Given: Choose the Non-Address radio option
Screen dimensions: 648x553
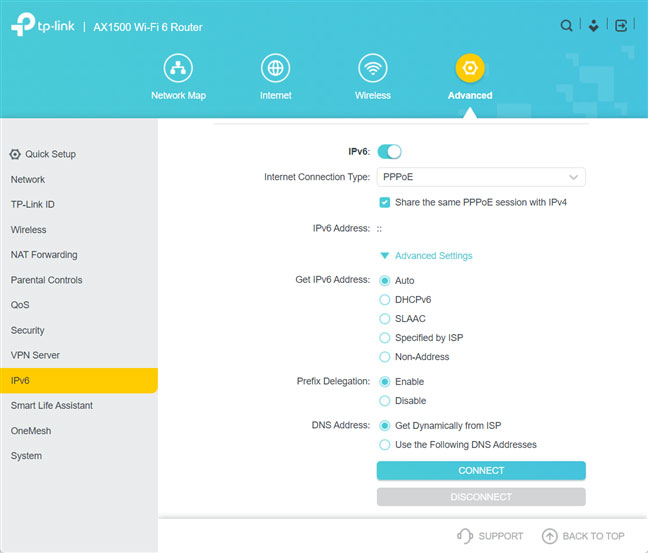Looking at the screenshot, I should coord(385,357).
